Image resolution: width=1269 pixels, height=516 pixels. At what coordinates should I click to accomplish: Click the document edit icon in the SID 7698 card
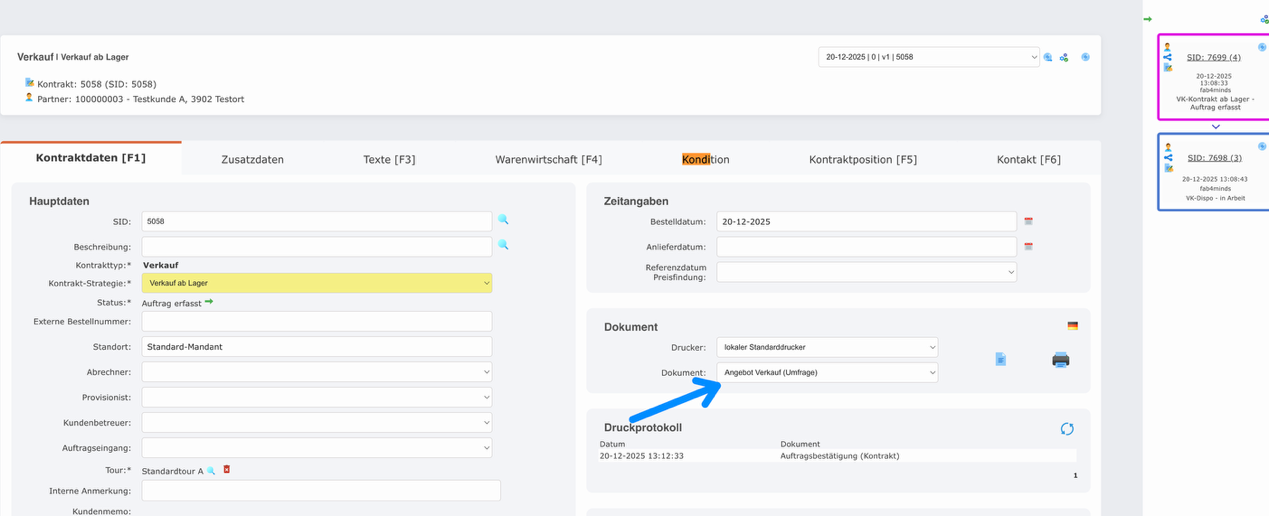tap(1167, 168)
